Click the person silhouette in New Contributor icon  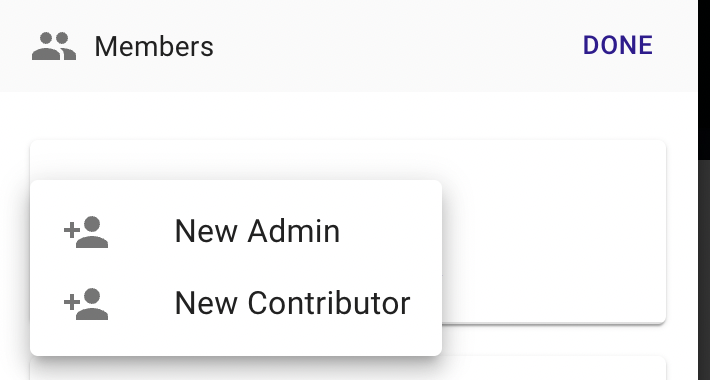click(x=92, y=303)
